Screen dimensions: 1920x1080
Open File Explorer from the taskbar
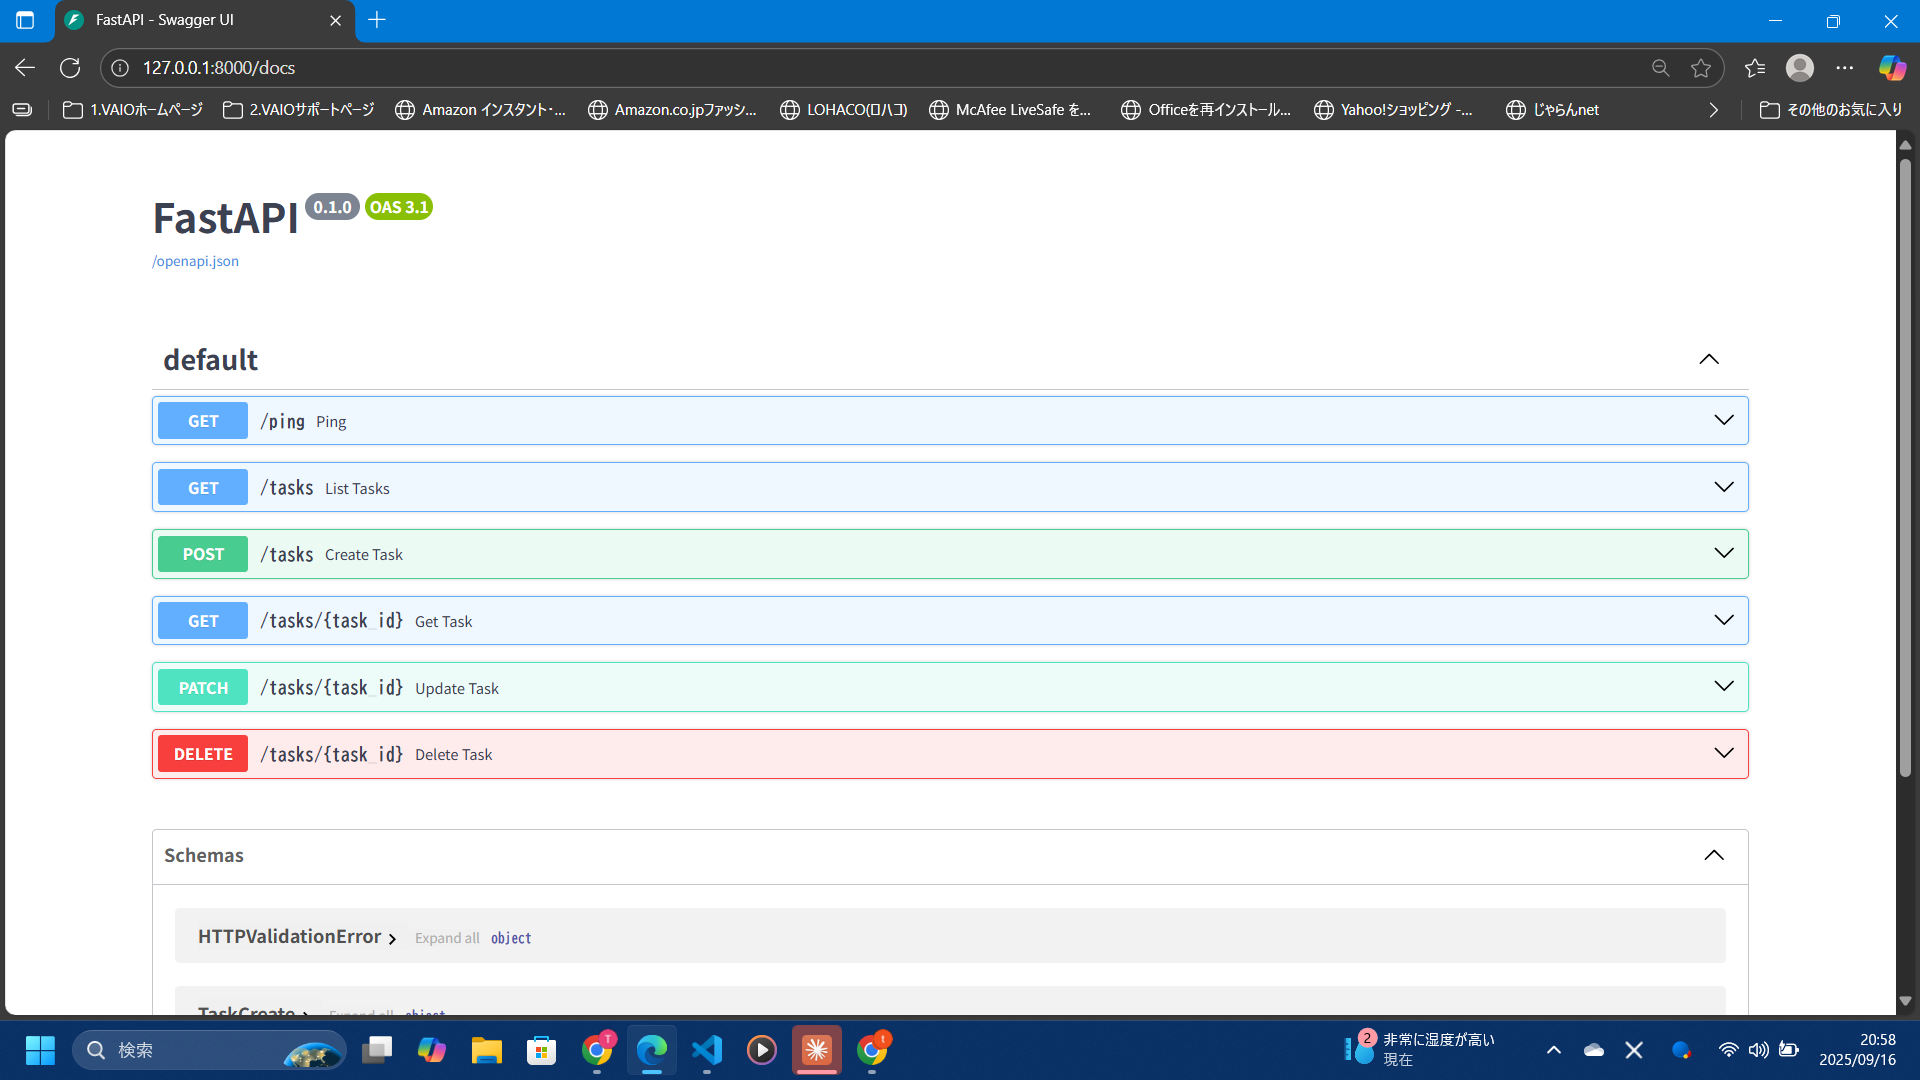click(x=487, y=1050)
